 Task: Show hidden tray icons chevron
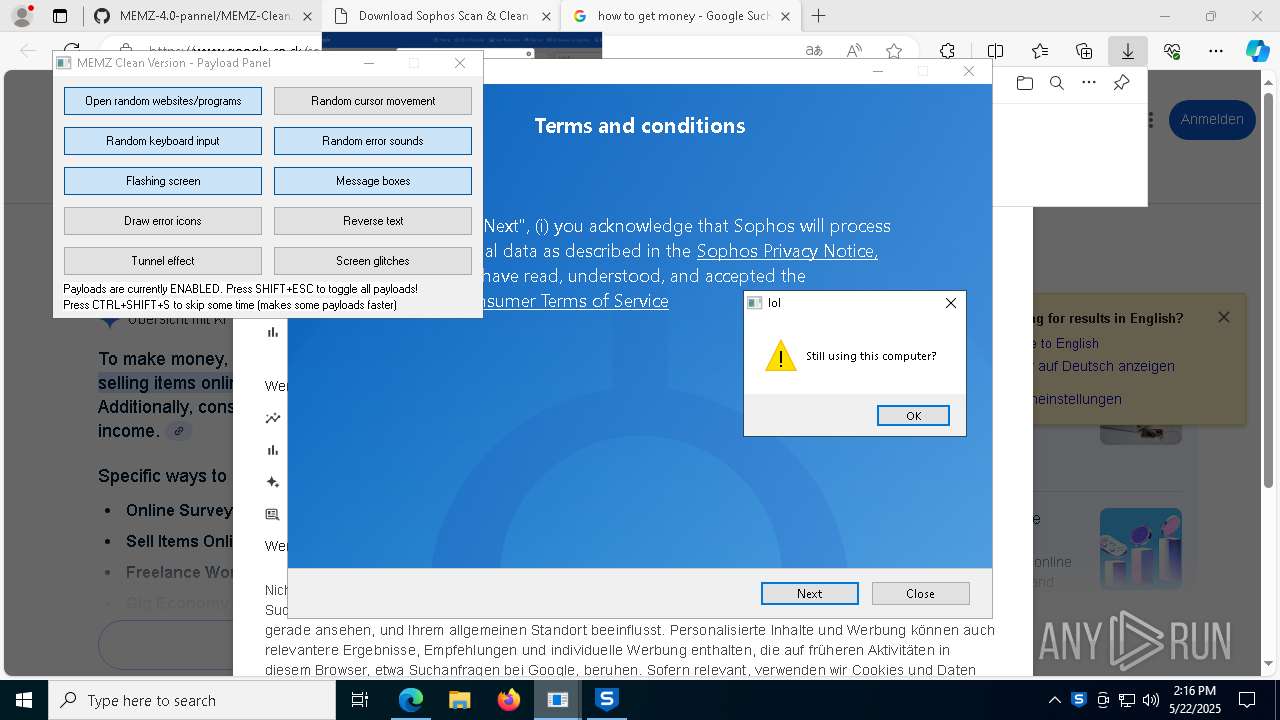(1054, 700)
